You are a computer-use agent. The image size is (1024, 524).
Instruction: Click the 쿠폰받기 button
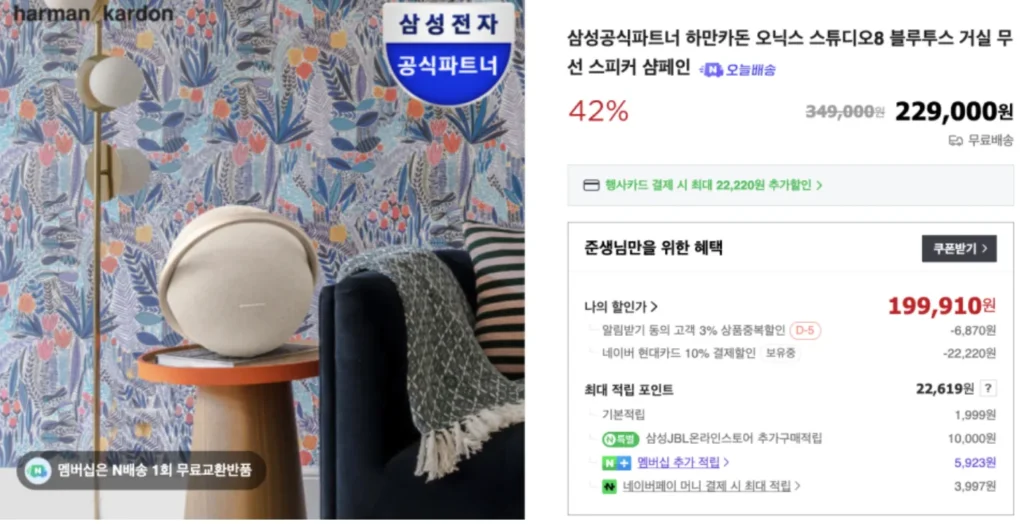pos(959,248)
